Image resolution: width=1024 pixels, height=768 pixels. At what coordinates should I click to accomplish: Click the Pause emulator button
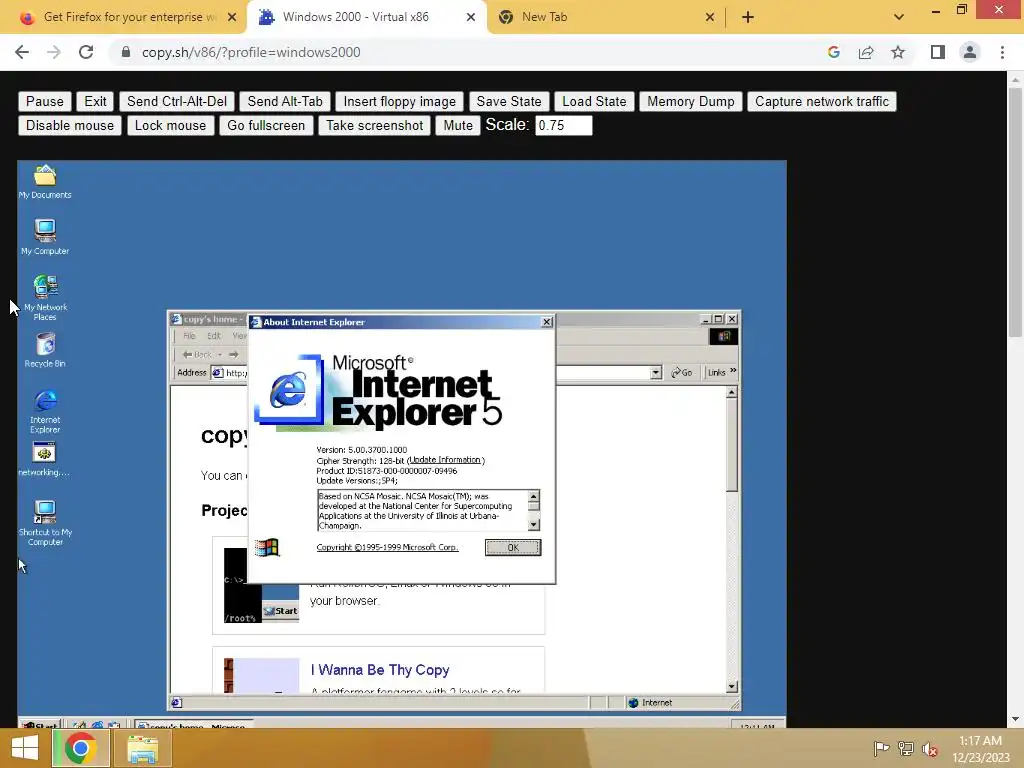[x=44, y=101]
